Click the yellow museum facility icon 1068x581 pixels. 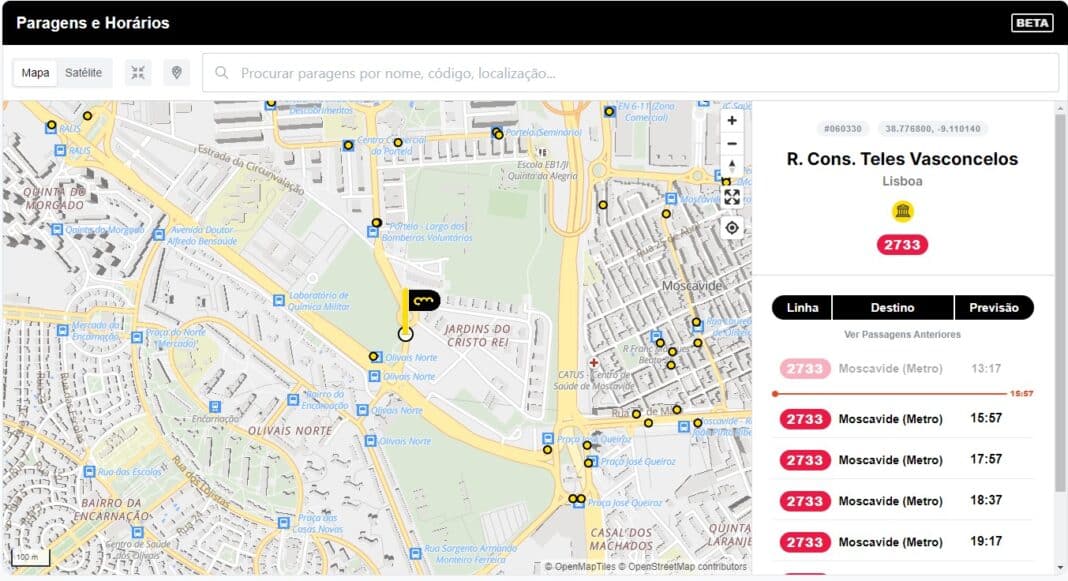[903, 211]
